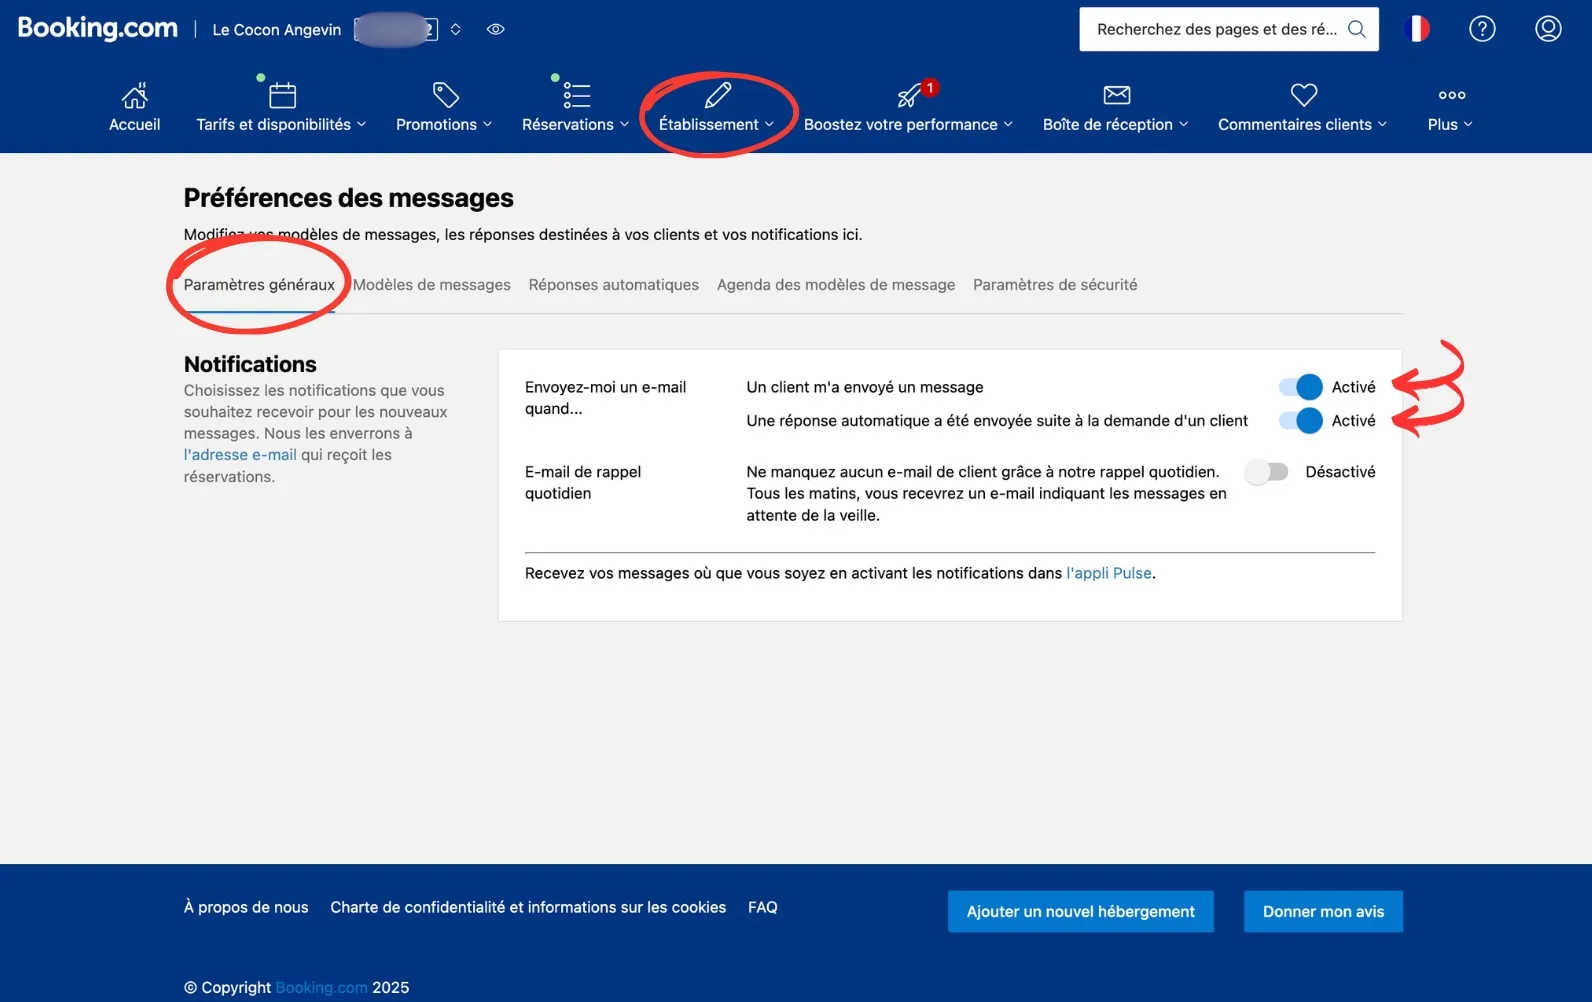1592x1002 pixels.
Task: Enable the daily reminder email toggle
Action: pyautogui.click(x=1267, y=472)
